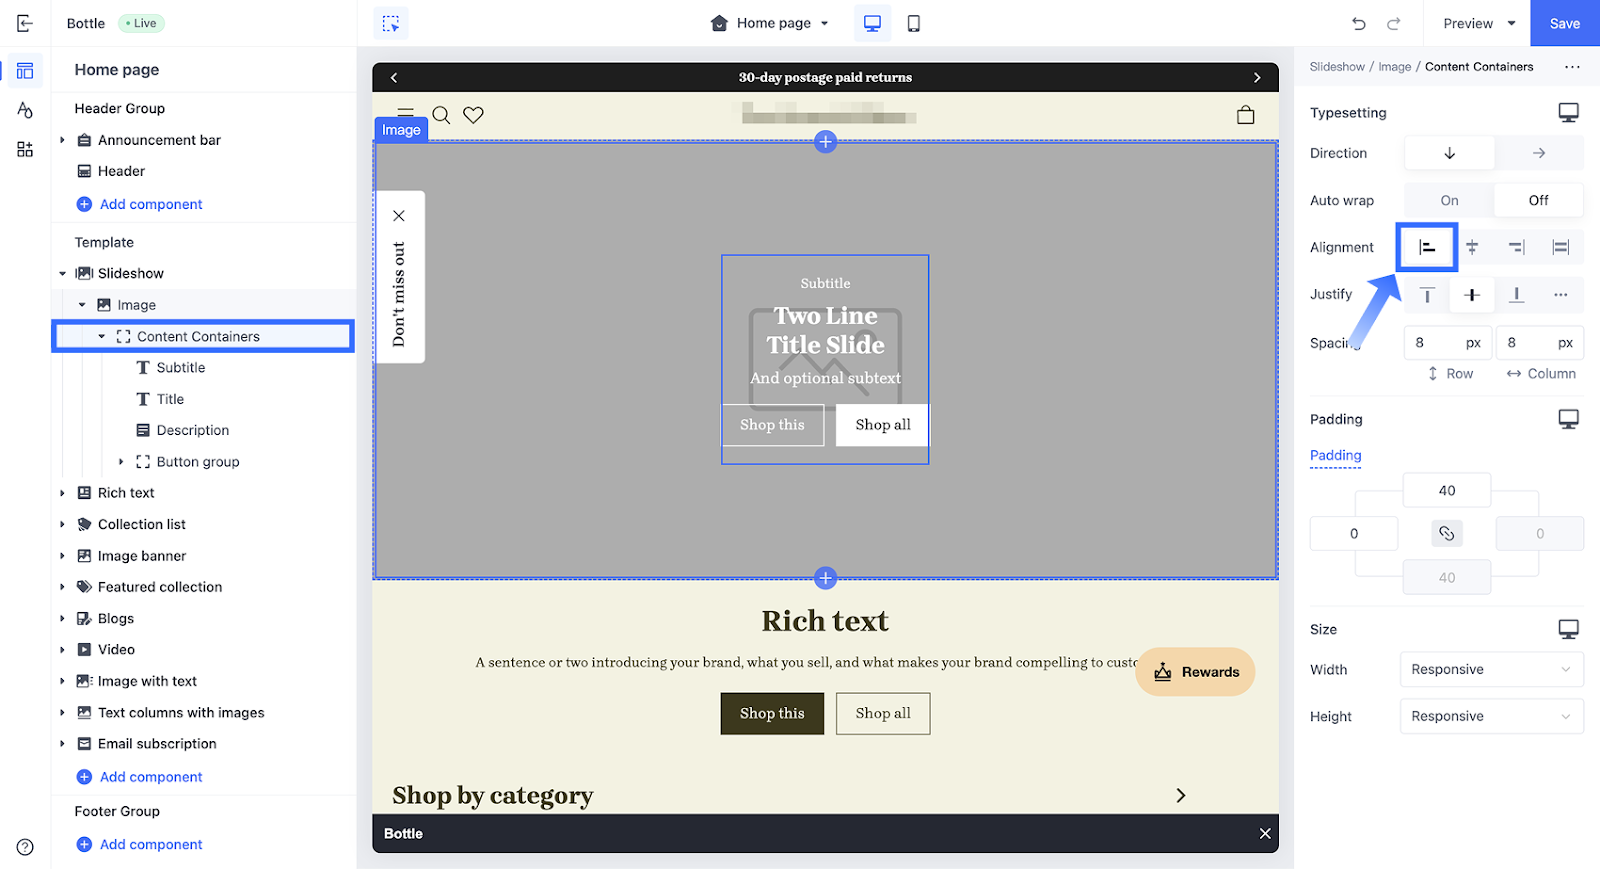
Task: Click the top padding value field 40
Action: coord(1447,490)
